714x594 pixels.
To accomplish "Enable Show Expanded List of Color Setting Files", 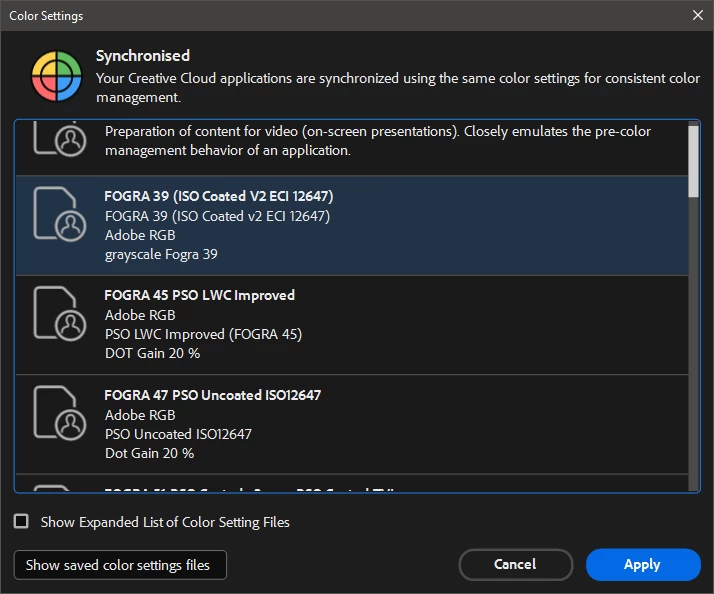I will (x=21, y=521).
